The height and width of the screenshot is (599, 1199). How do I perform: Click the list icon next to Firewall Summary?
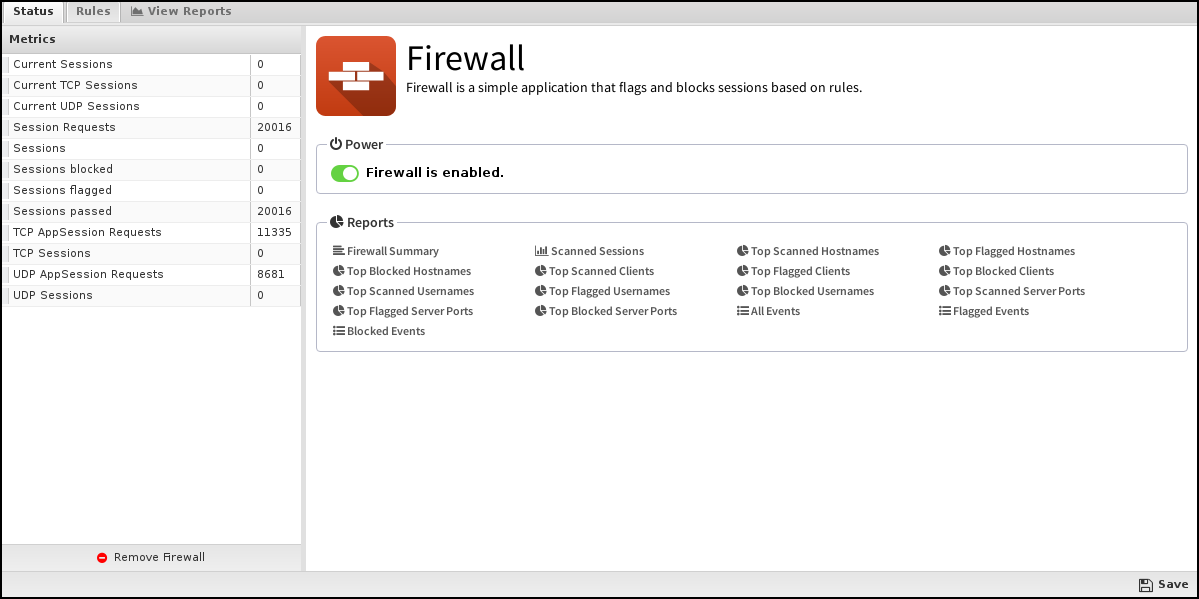coord(338,251)
